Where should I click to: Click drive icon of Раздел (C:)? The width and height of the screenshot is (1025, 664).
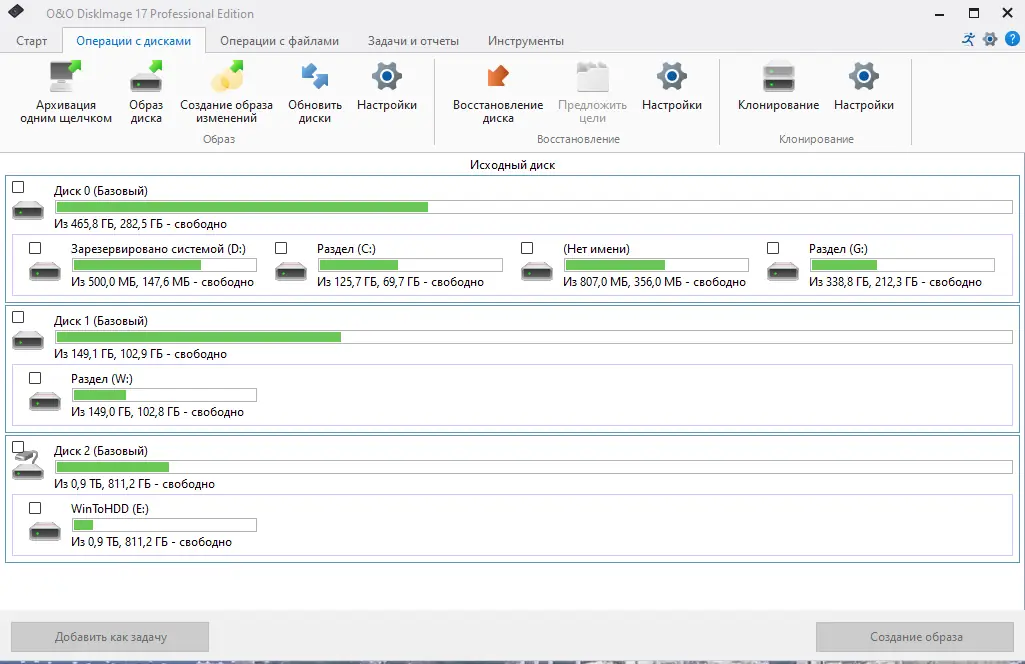pyautogui.click(x=291, y=271)
